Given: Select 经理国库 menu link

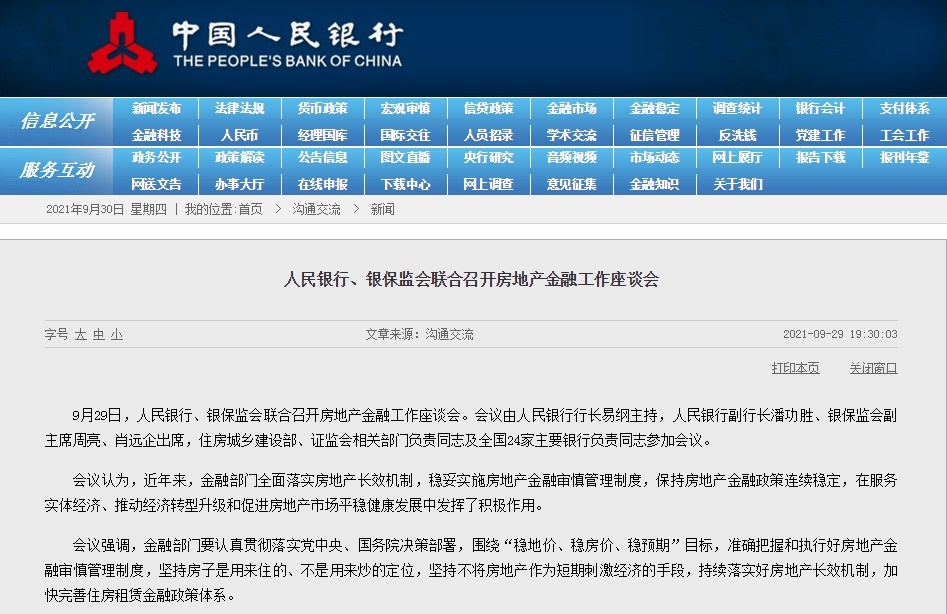Looking at the screenshot, I should [x=323, y=135].
